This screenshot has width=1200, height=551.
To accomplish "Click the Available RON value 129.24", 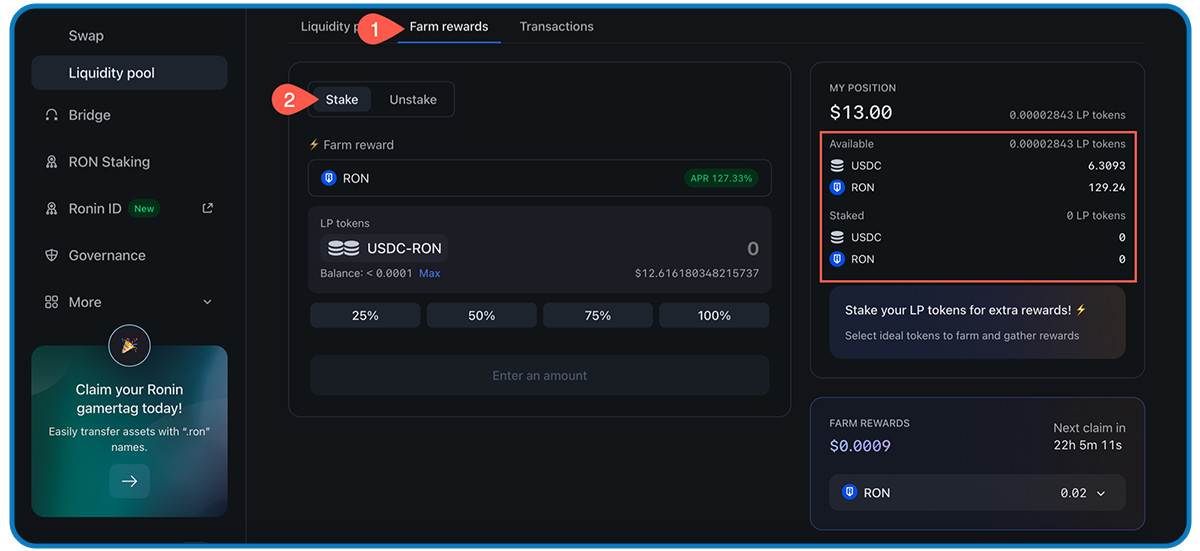I will (1107, 188).
